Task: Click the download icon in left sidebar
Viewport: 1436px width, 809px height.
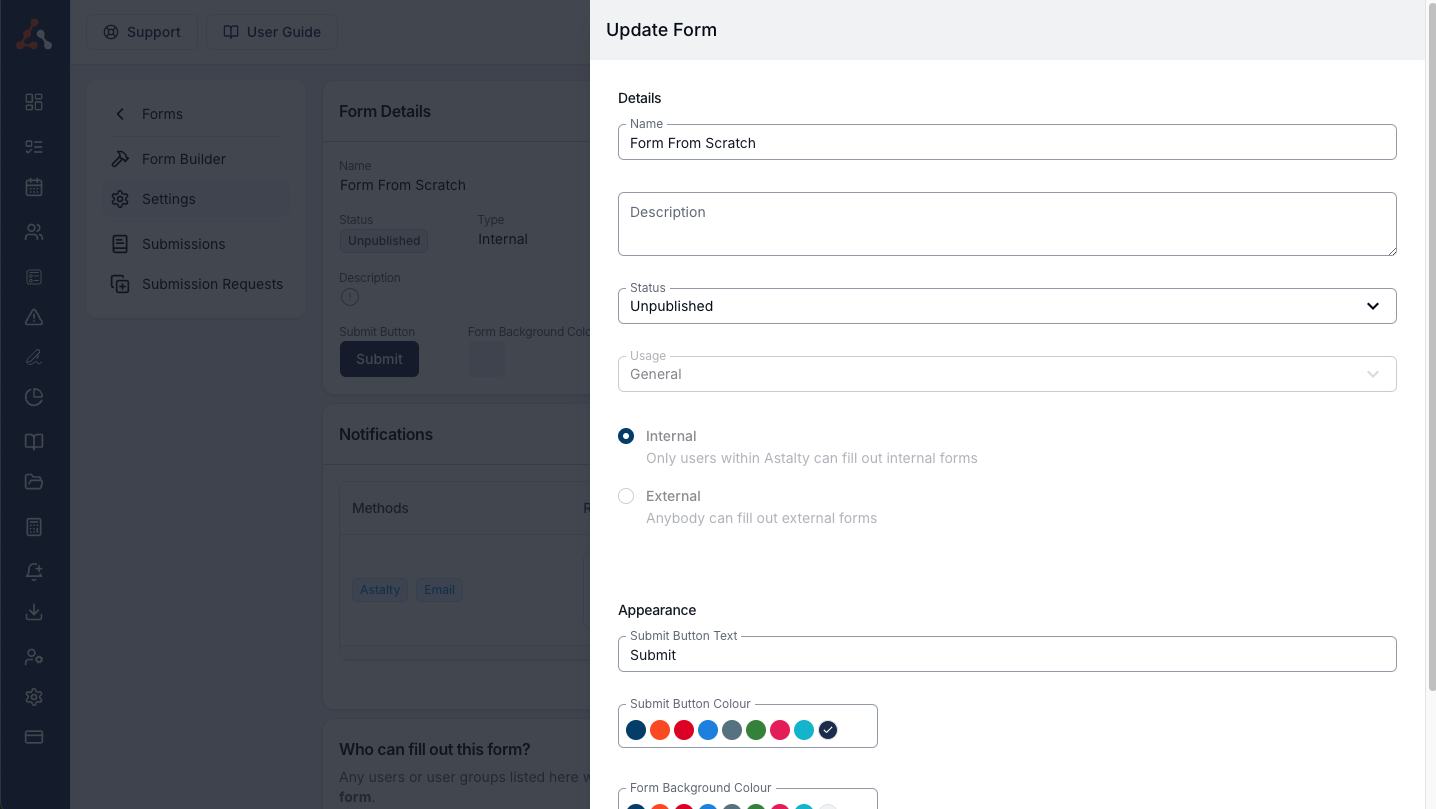Action: click(x=34, y=612)
